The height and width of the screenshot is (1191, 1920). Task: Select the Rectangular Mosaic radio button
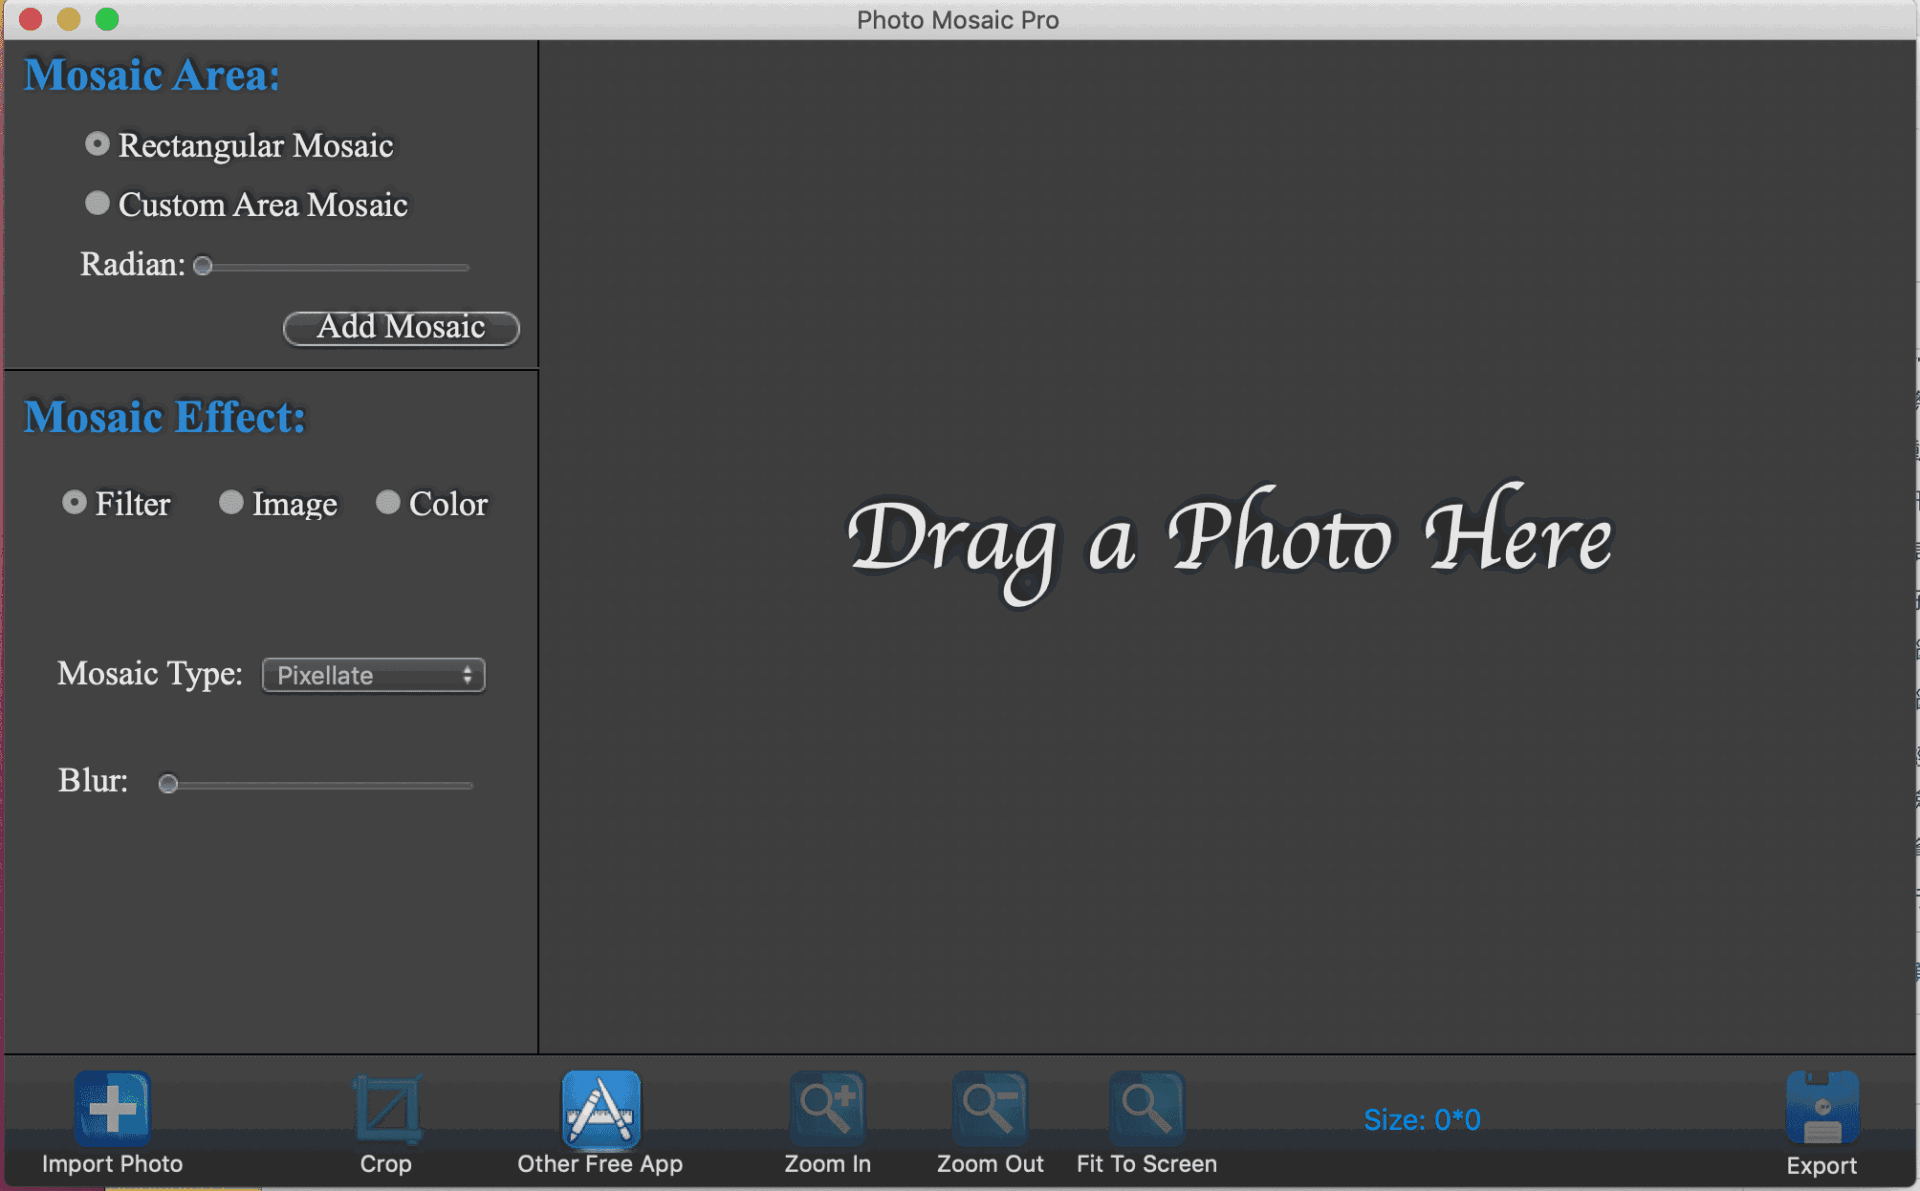pos(97,145)
